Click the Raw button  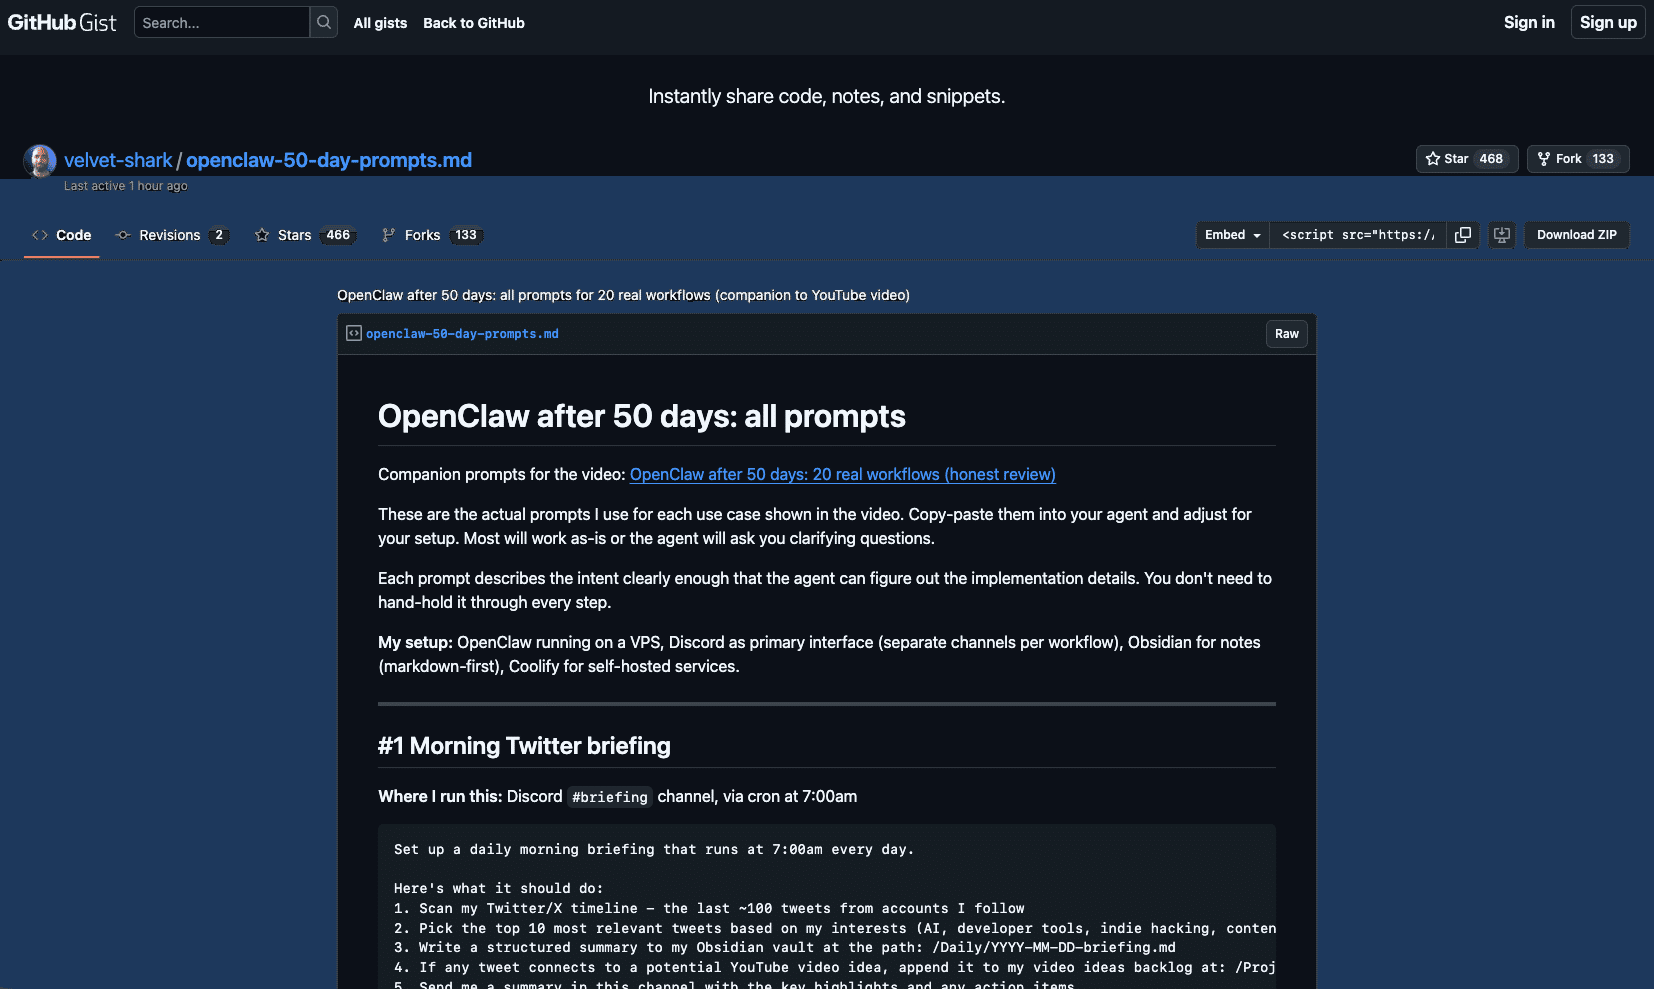click(1286, 334)
